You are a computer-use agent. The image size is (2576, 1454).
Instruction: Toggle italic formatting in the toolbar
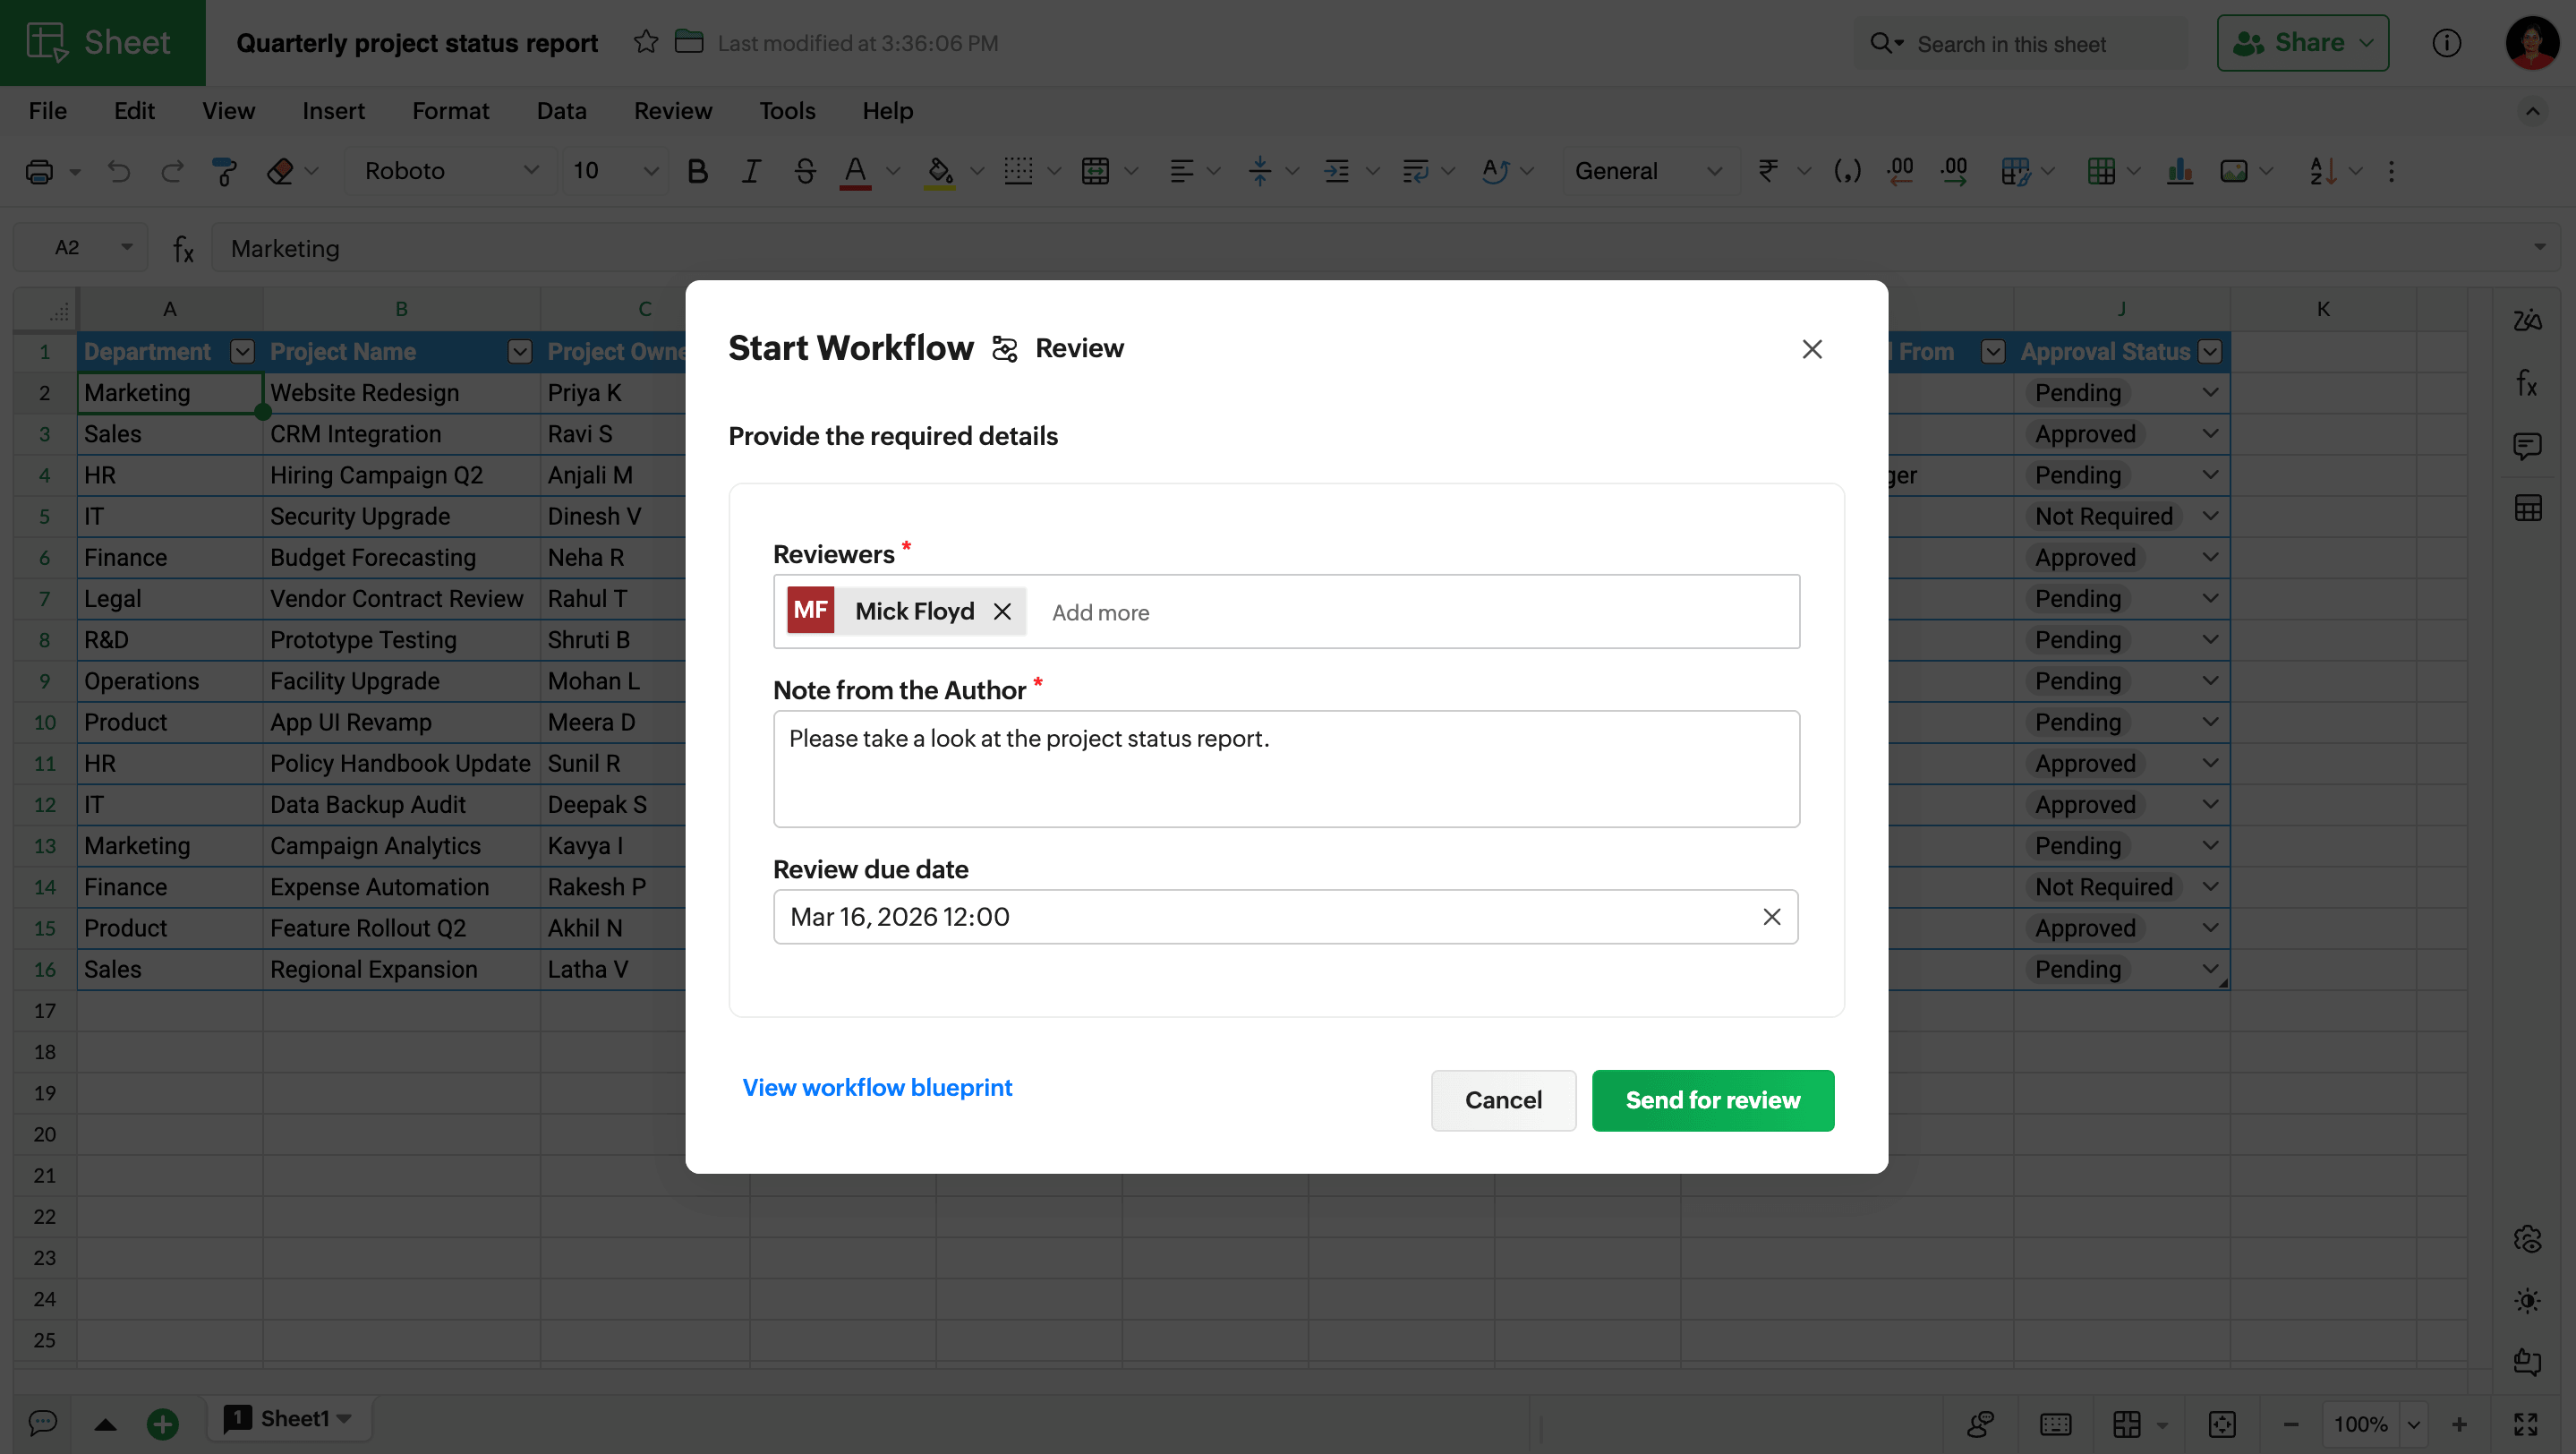point(750,171)
